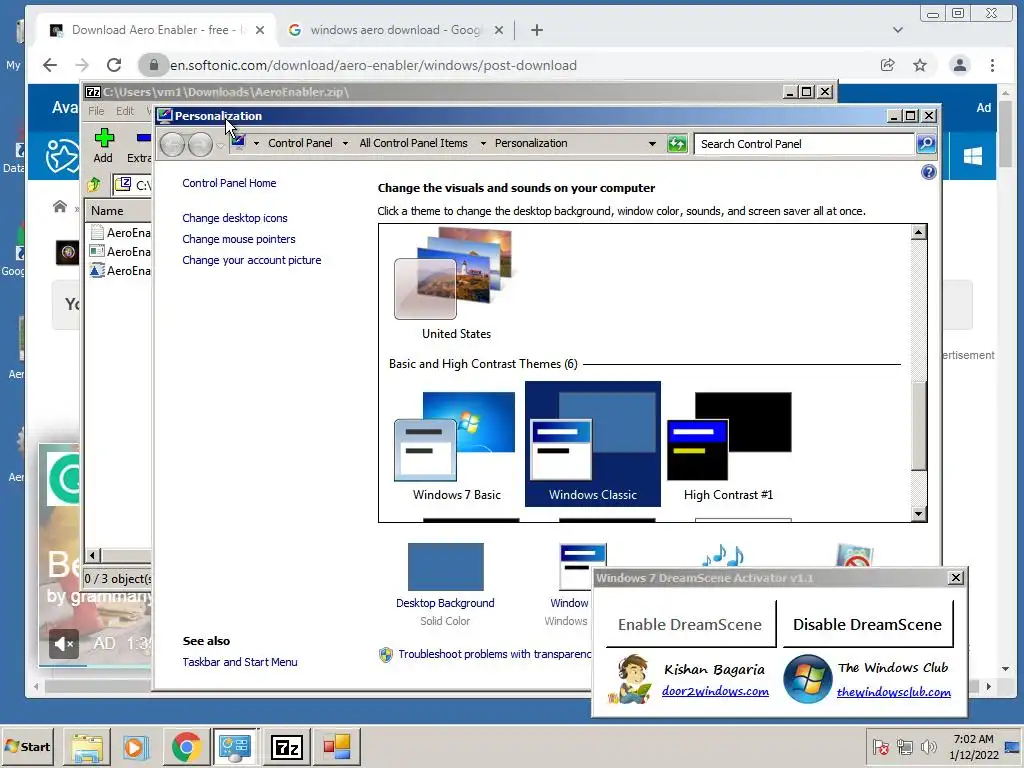1024x768 pixels.
Task: Click theme list scroll down arrow
Action: (918, 514)
